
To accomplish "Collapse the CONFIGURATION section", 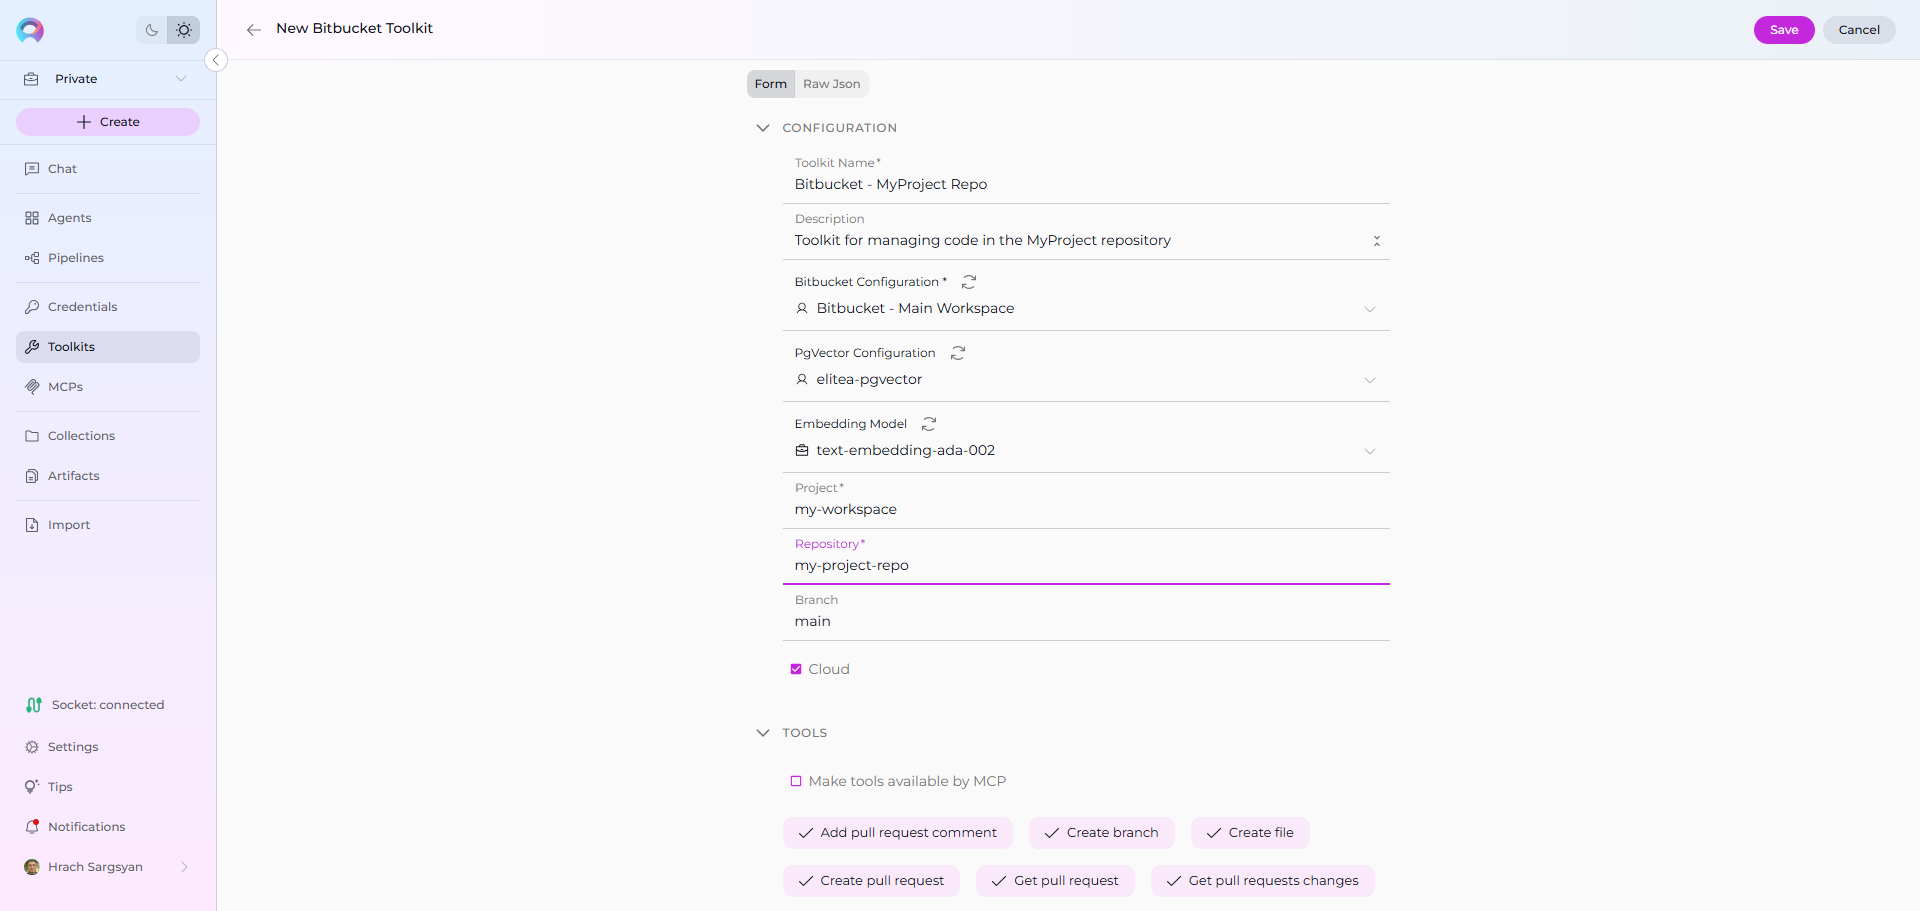I will coord(763,128).
